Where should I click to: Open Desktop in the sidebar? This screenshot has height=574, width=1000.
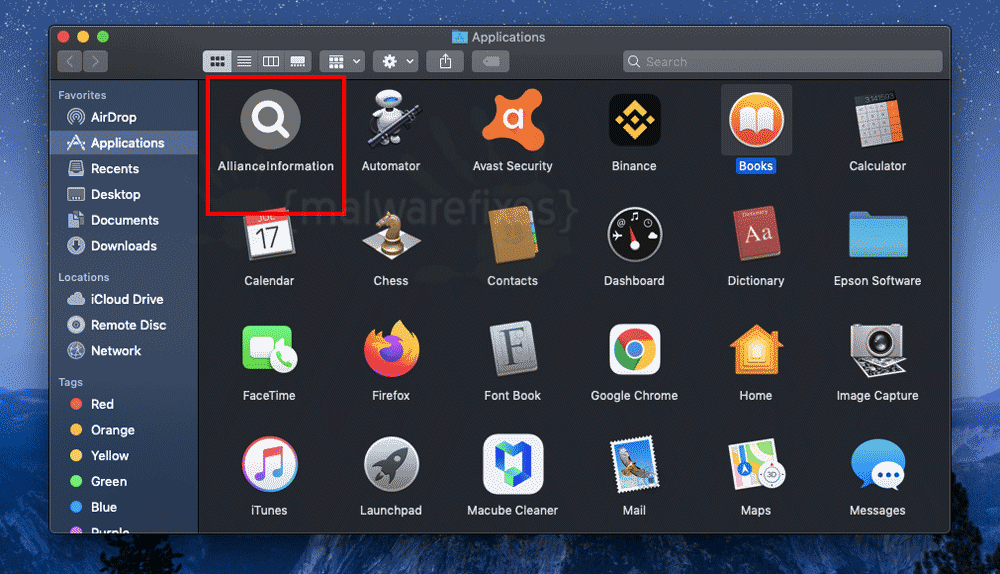(124, 195)
